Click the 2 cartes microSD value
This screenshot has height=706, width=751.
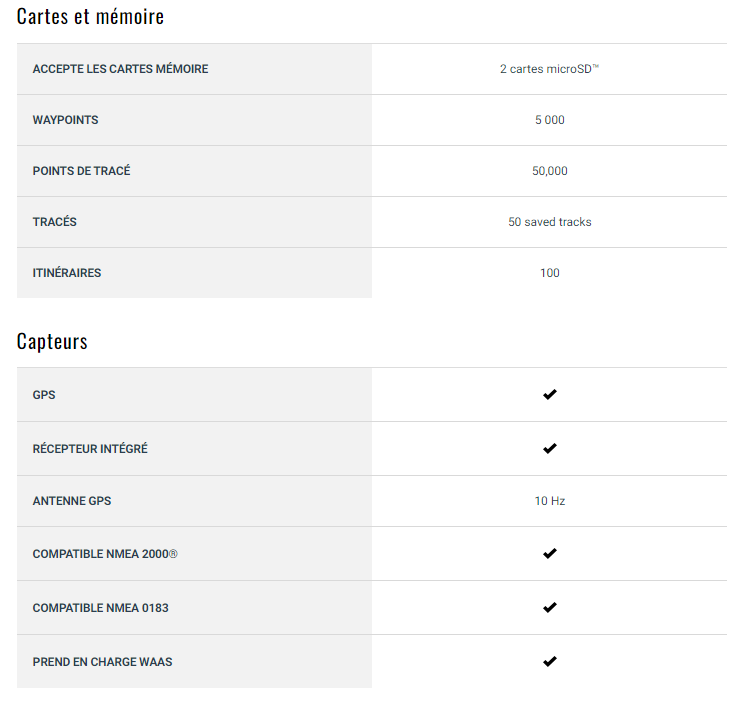(x=549, y=69)
